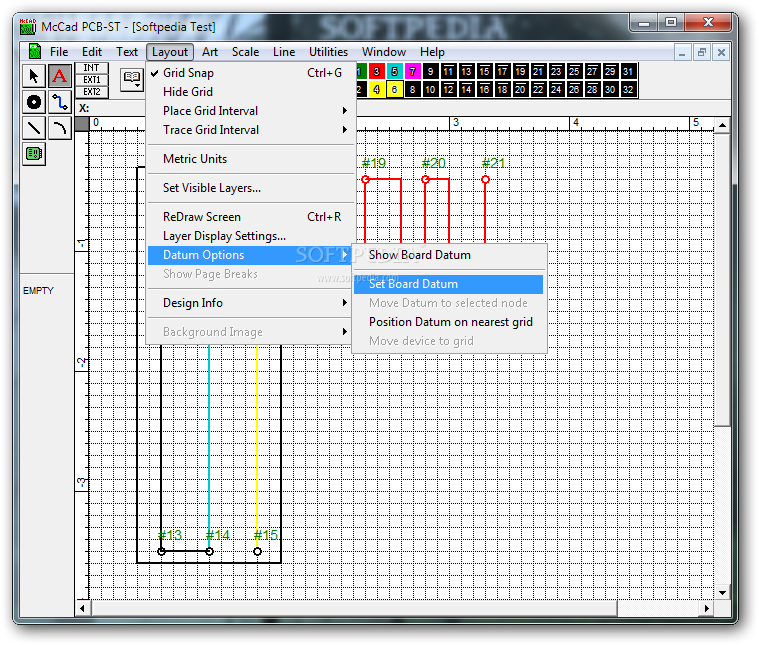Viewport: 759px width, 645px height.
Task: Select yellow layer 4 swatch
Action: (x=377, y=90)
